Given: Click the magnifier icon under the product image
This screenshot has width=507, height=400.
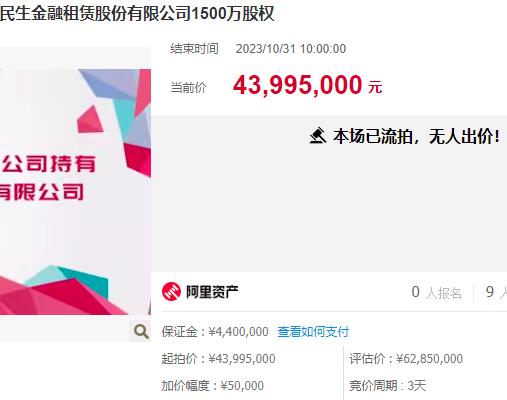Looking at the screenshot, I should 141,331.
